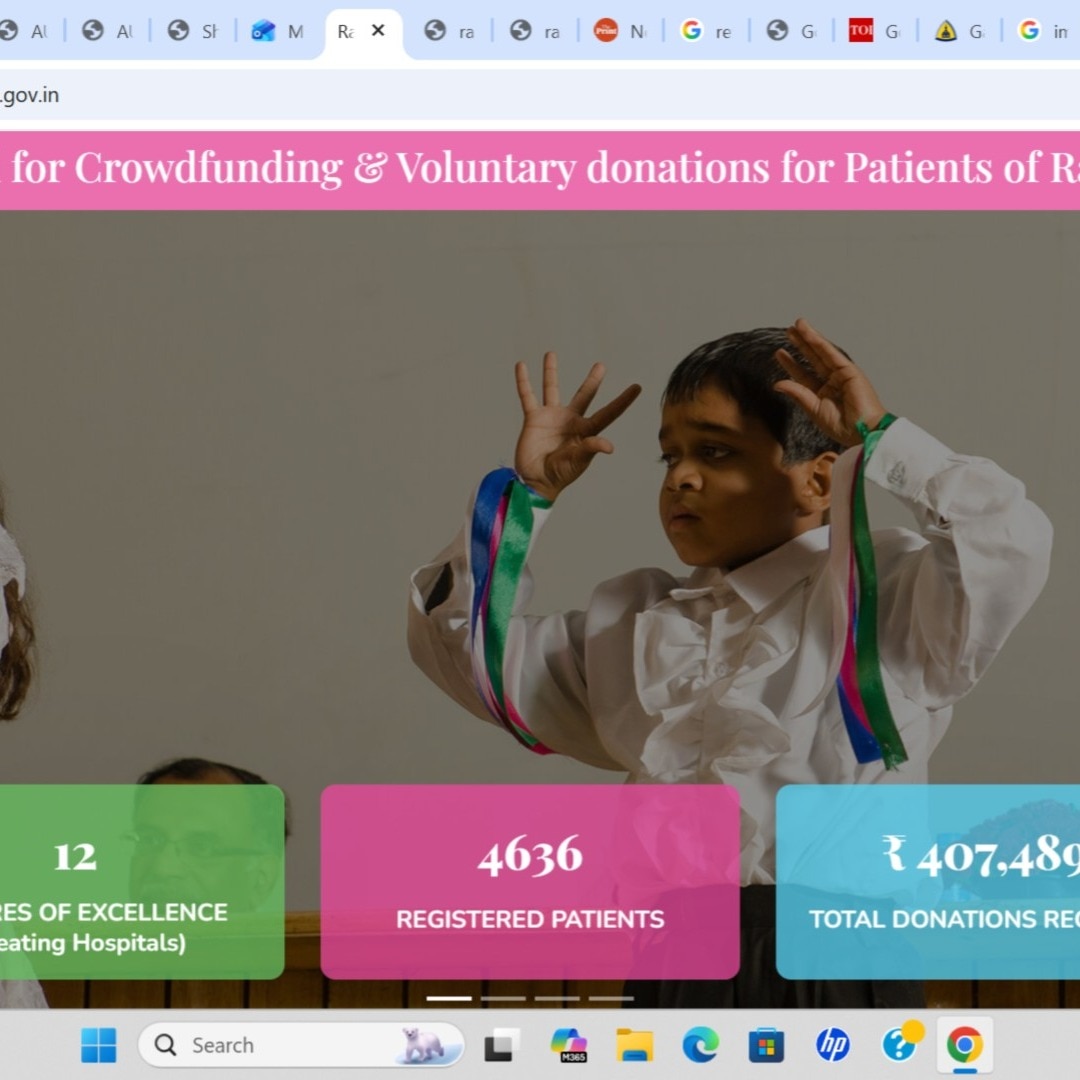This screenshot has height=1080, width=1080.
Task: Open Microsoft Store taskbar icon
Action: 766,1045
